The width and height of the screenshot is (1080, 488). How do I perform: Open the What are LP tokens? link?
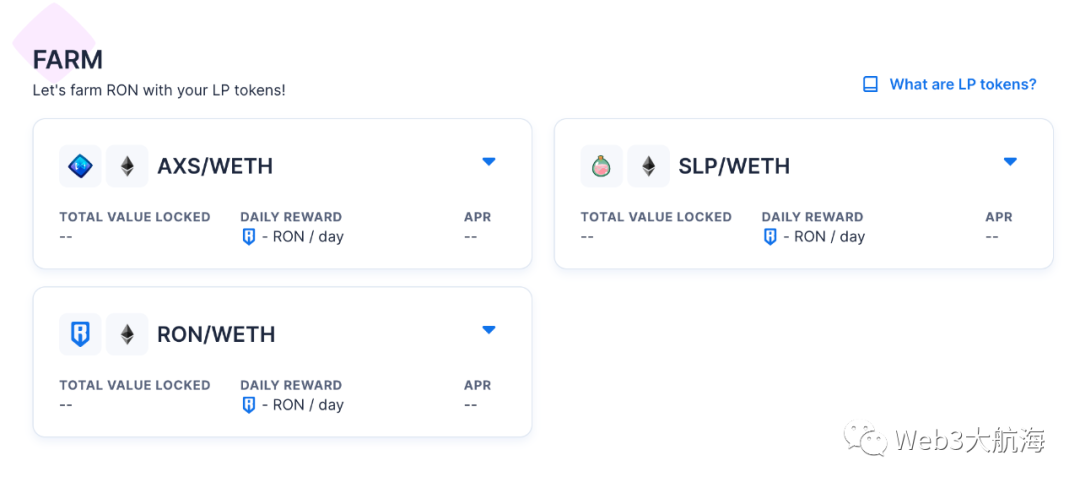click(963, 85)
